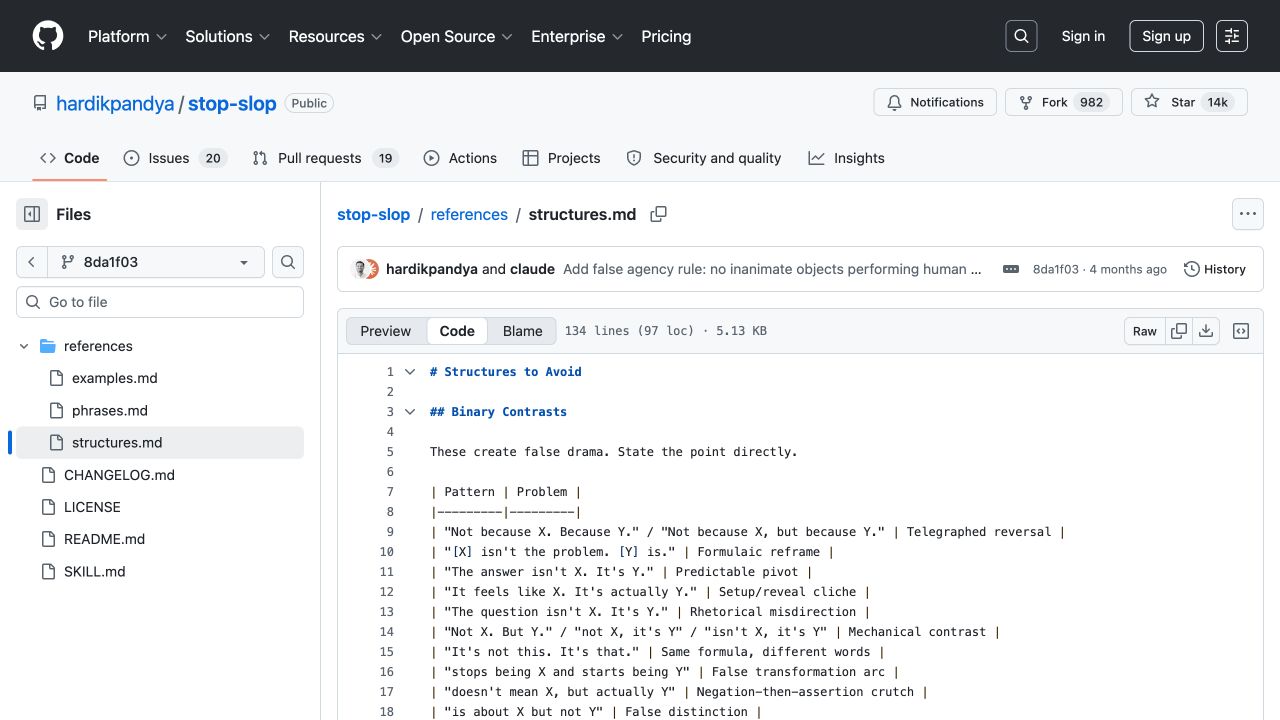Open commit hash 8da1f03 link

coord(1056,269)
